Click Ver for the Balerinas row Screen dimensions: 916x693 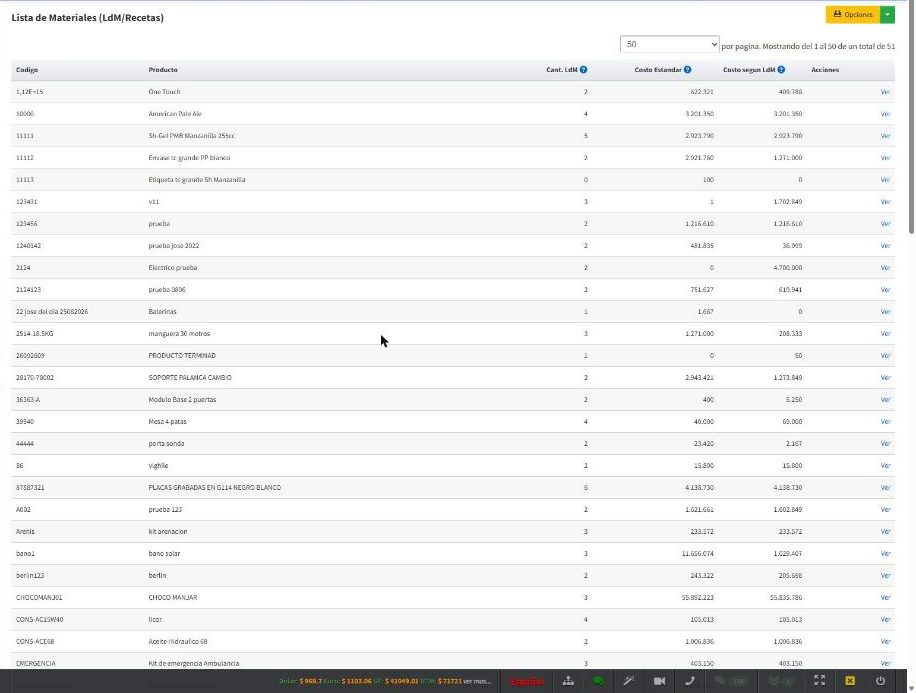pos(885,312)
